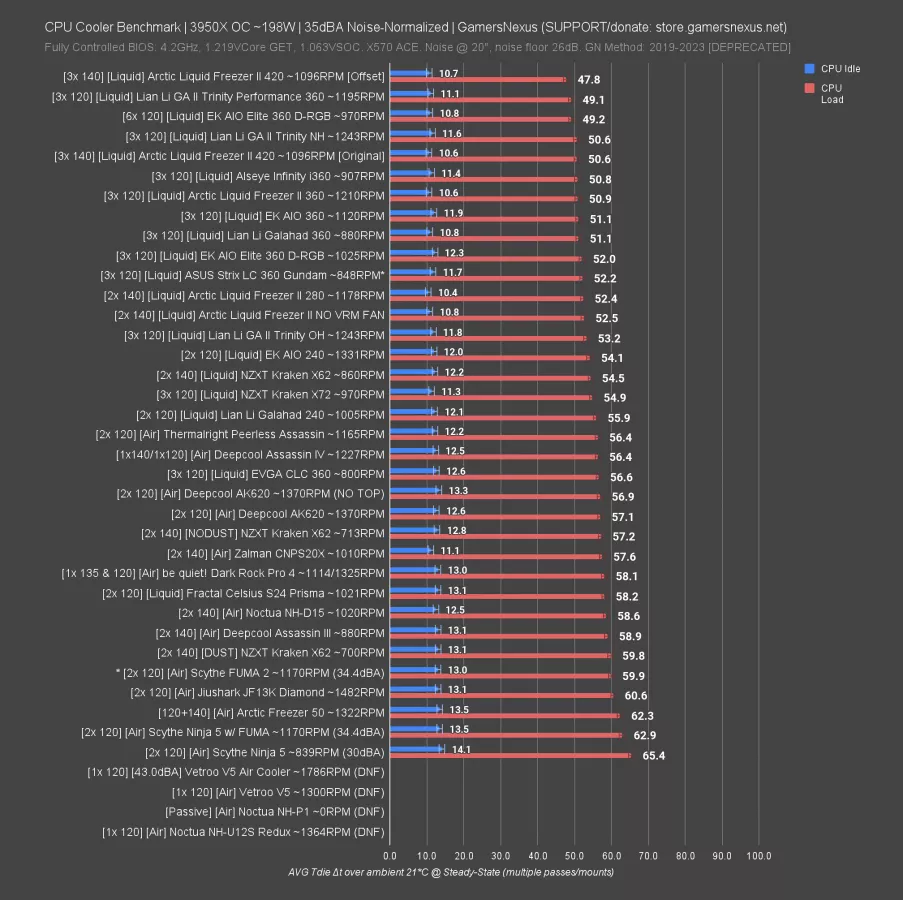903x900 pixels.
Task: Click the CPU Load legend label
Action: (832, 94)
